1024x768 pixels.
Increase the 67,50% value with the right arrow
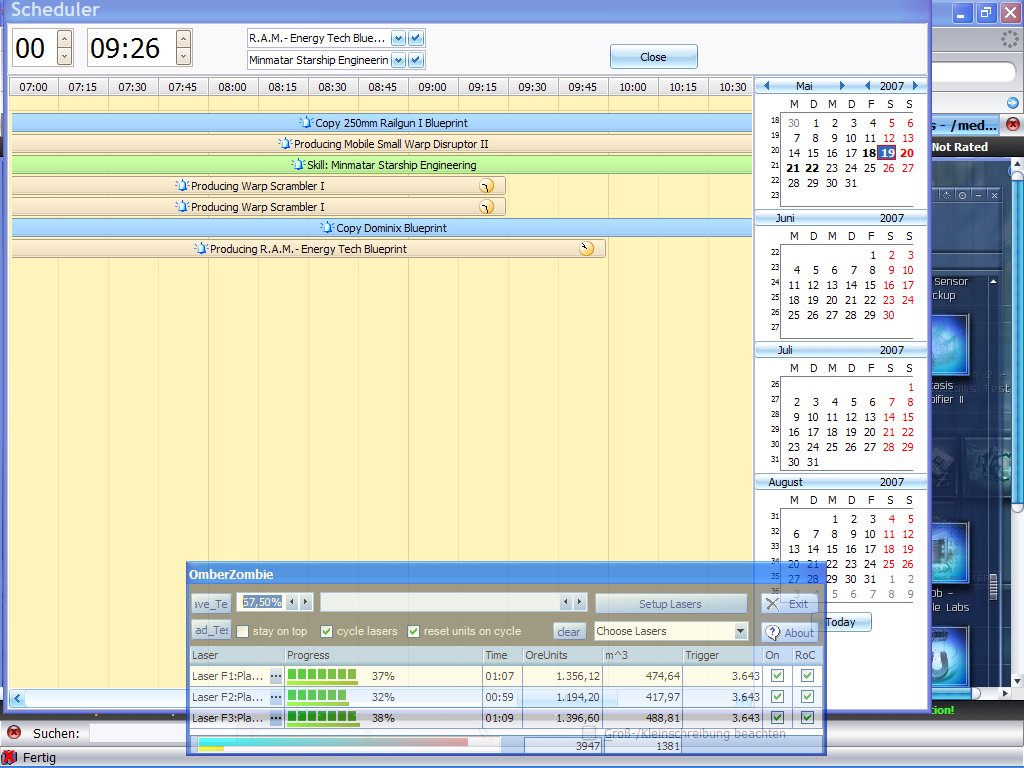pos(305,602)
